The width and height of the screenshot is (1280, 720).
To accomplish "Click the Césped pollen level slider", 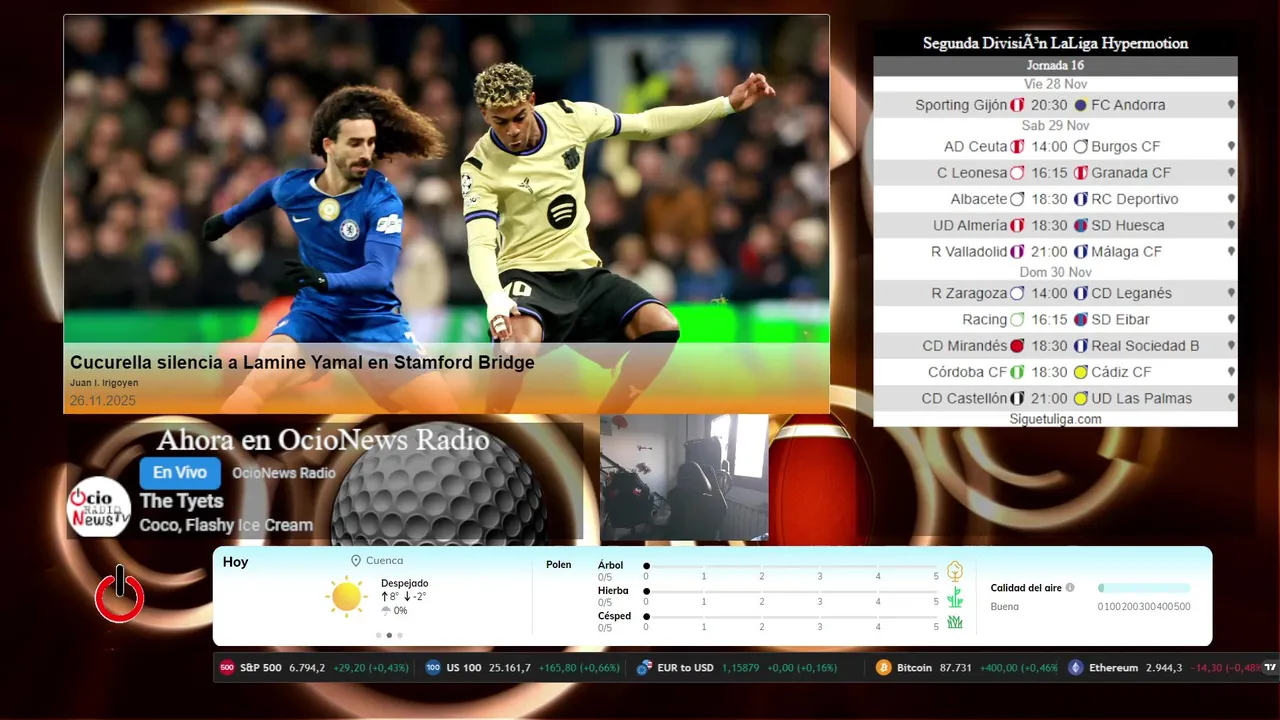I will coord(791,617).
